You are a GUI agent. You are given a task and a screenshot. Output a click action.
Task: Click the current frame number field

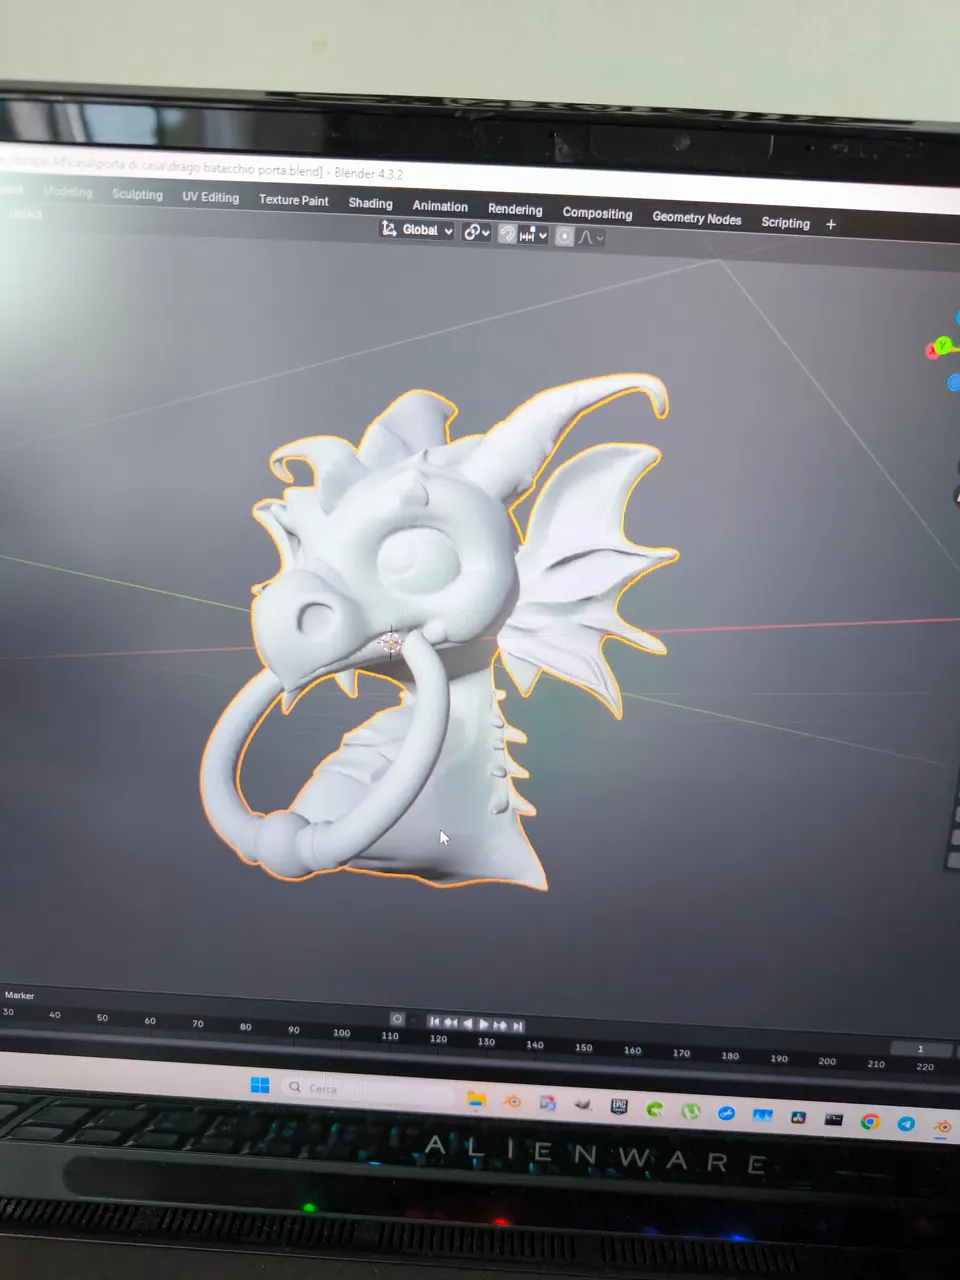(x=921, y=1049)
